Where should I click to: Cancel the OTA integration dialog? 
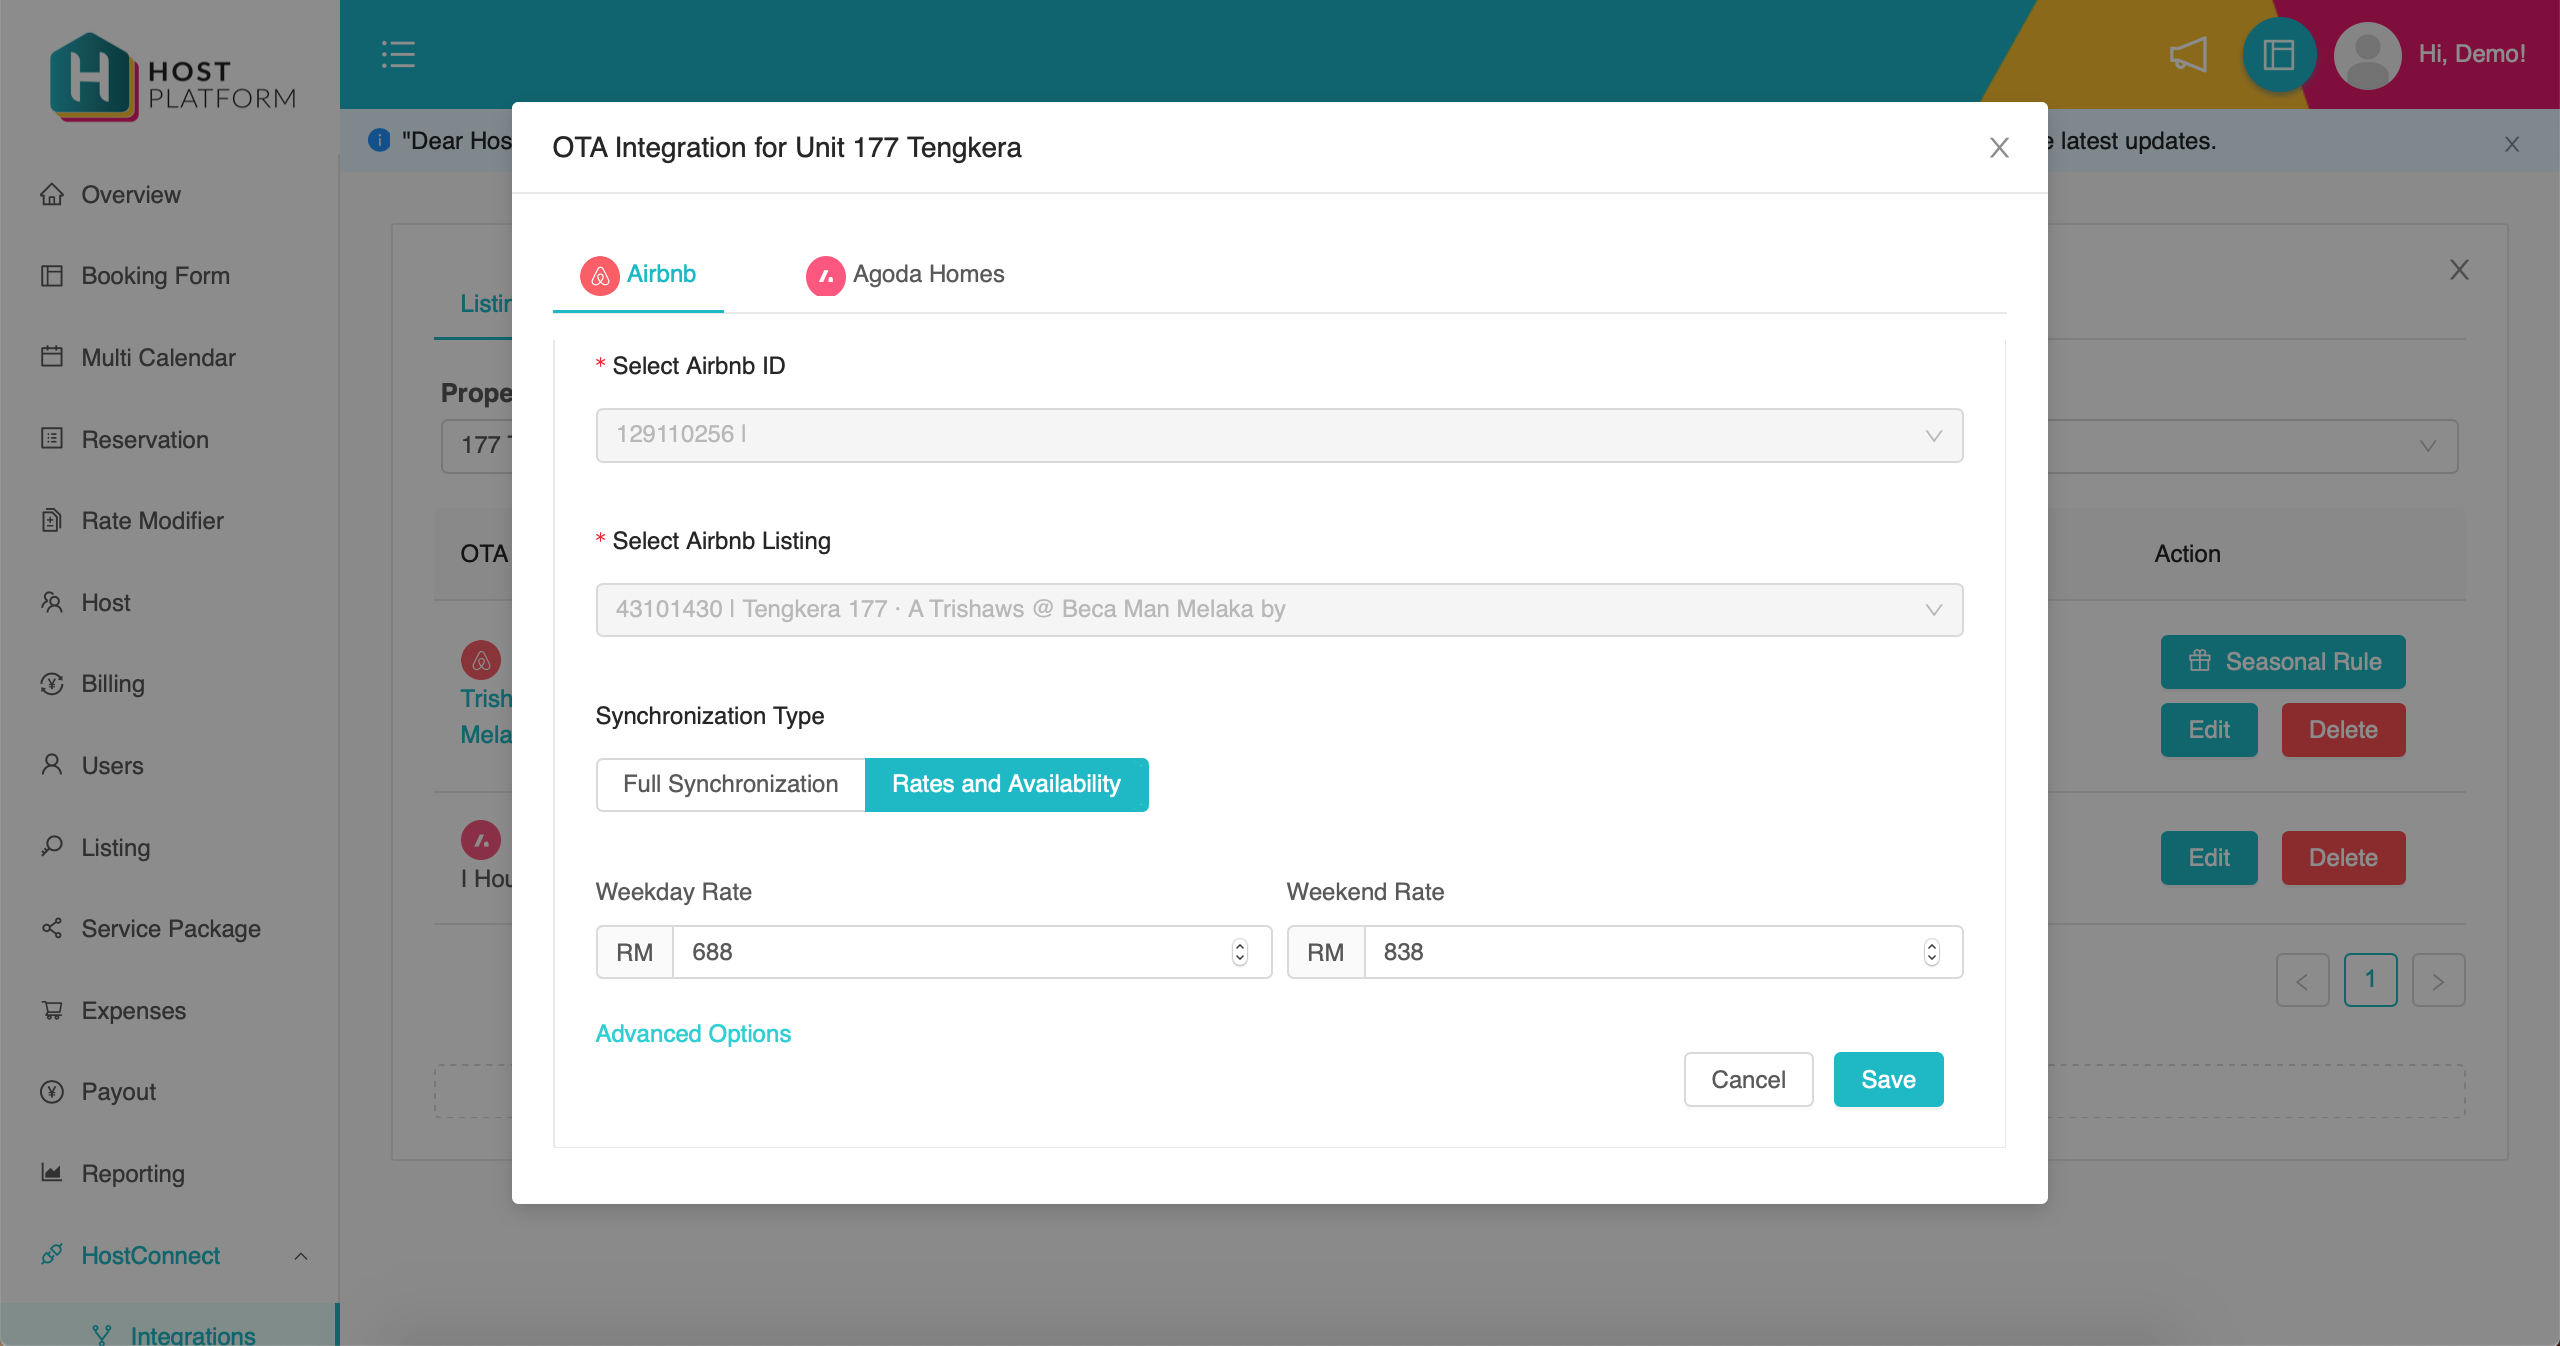1748,1079
